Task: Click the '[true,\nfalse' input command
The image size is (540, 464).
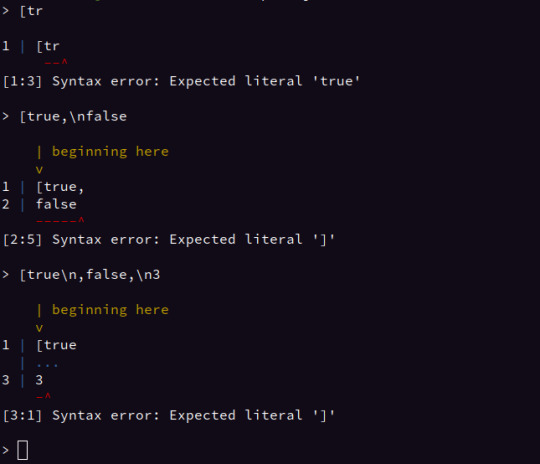Action: (x=73, y=116)
